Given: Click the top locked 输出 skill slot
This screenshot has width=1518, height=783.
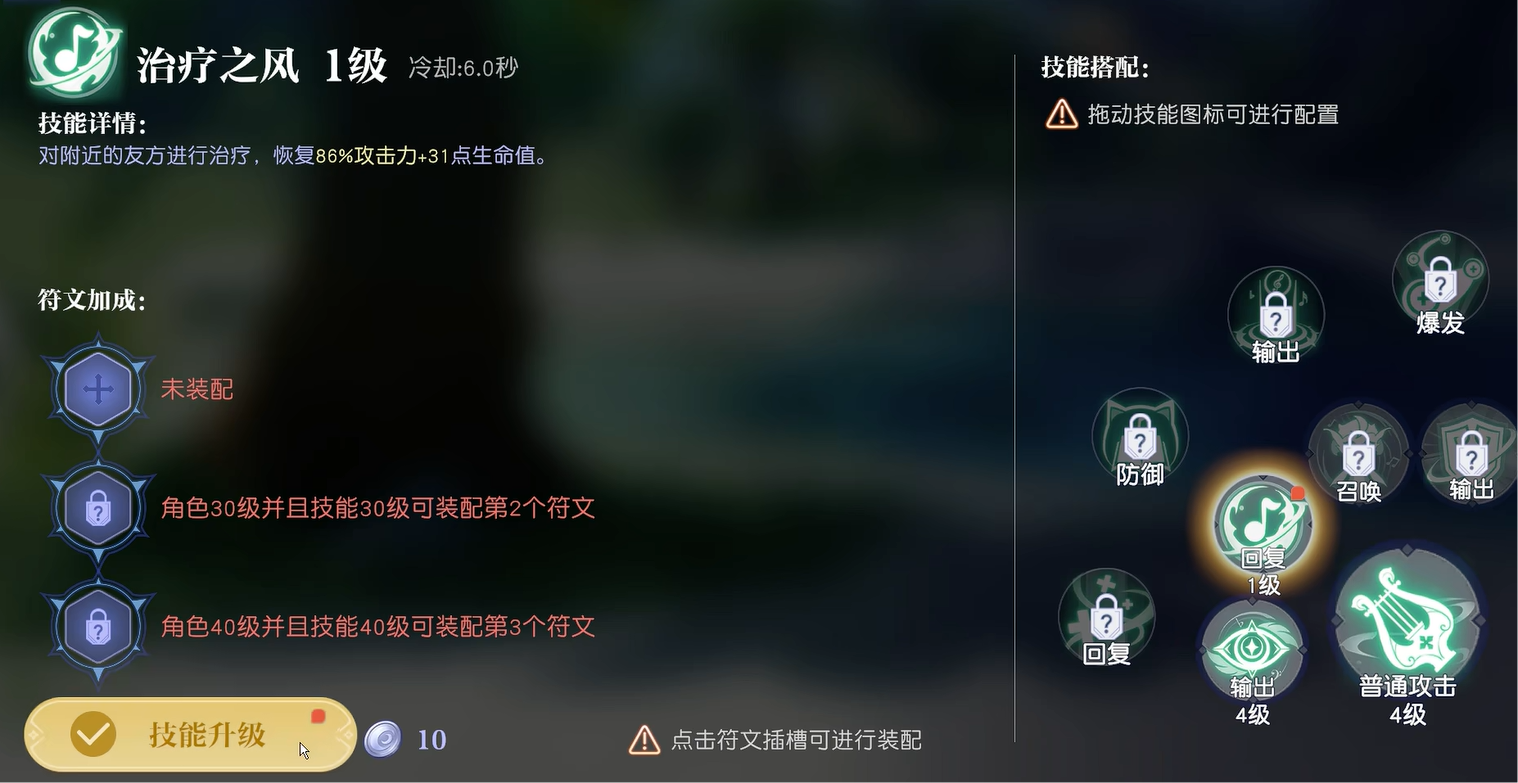Looking at the screenshot, I should click(1276, 315).
